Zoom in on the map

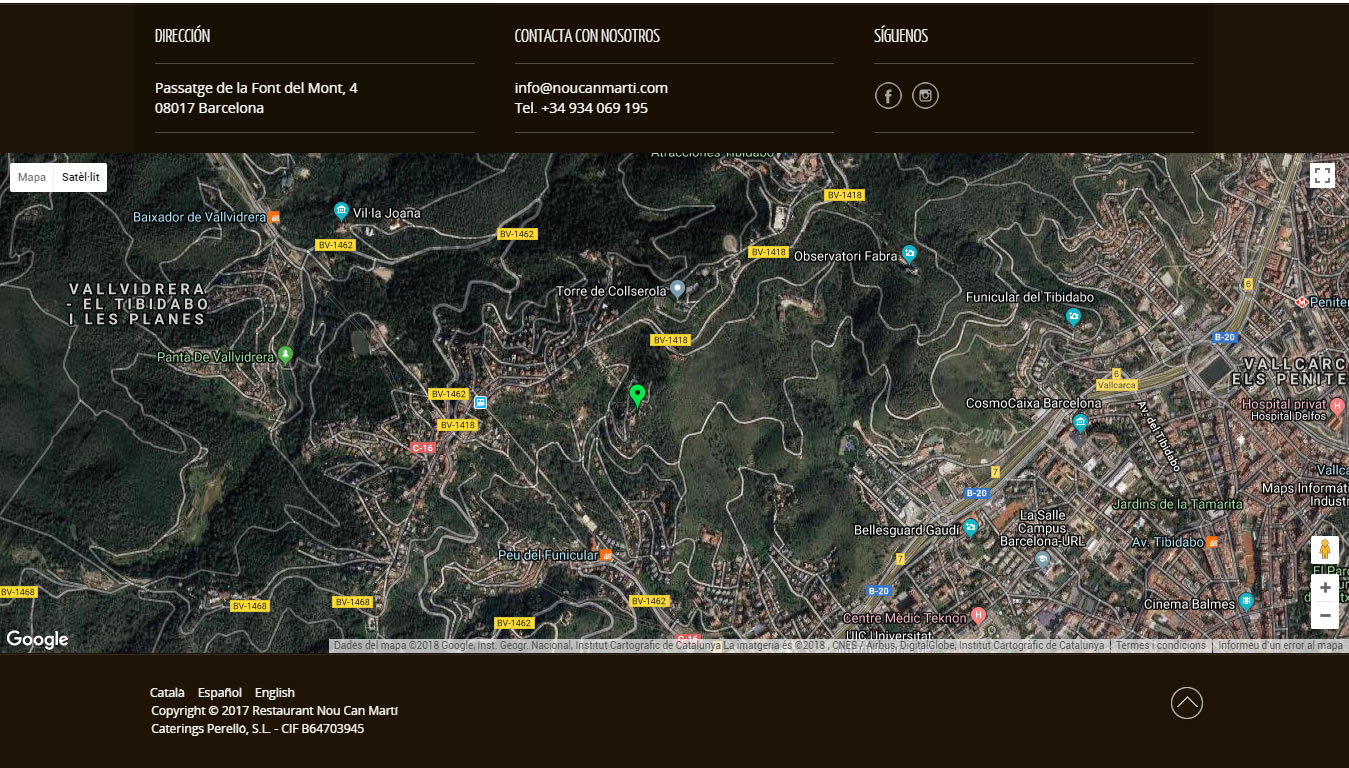1324,588
